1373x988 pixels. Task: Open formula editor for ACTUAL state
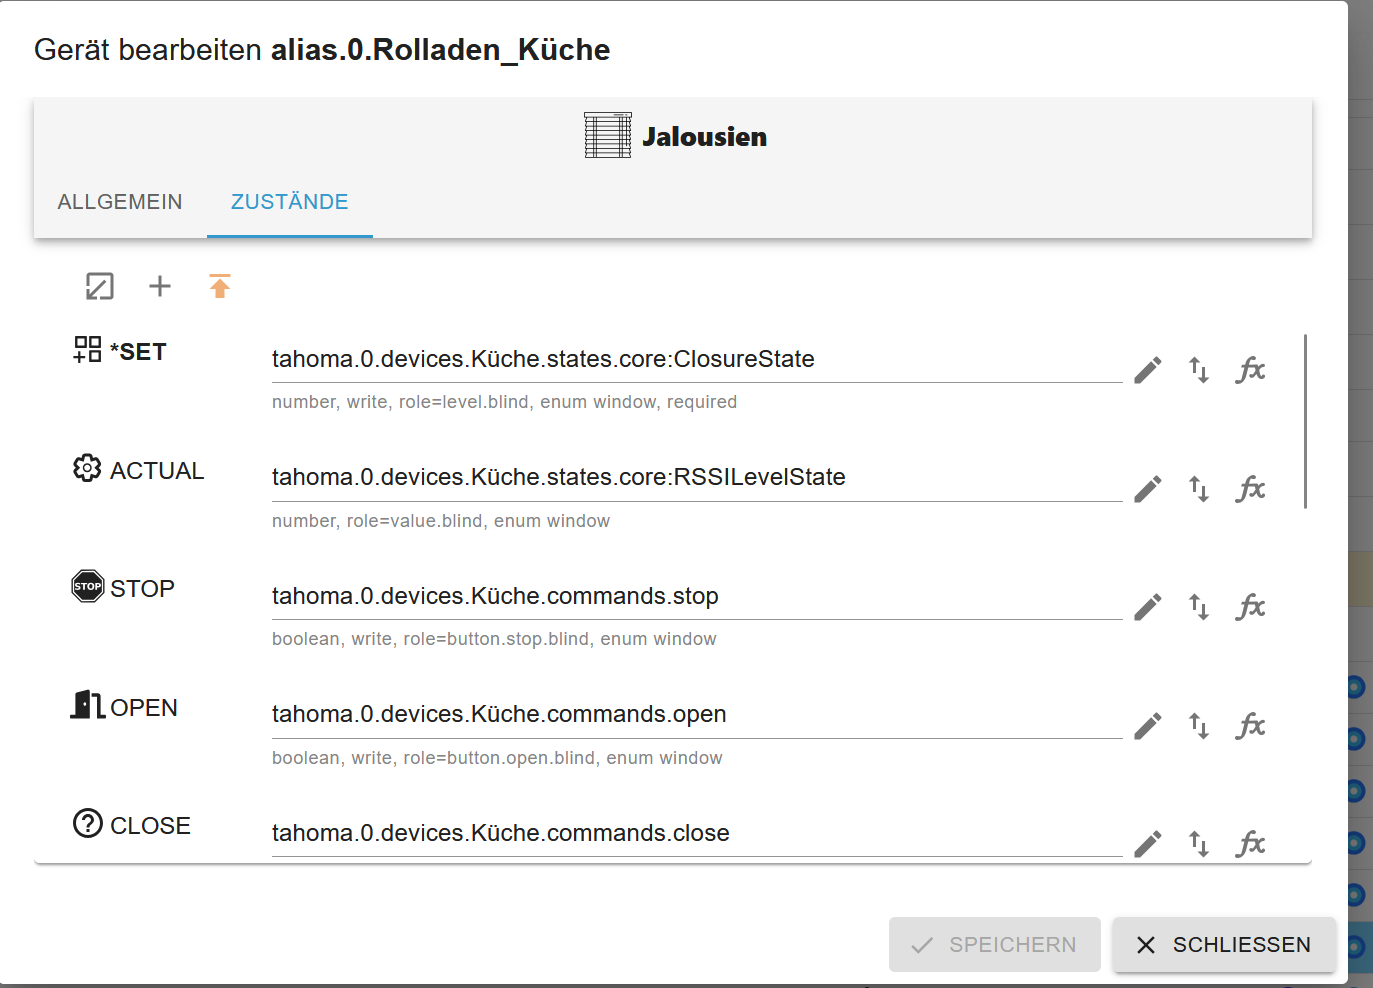click(1251, 489)
